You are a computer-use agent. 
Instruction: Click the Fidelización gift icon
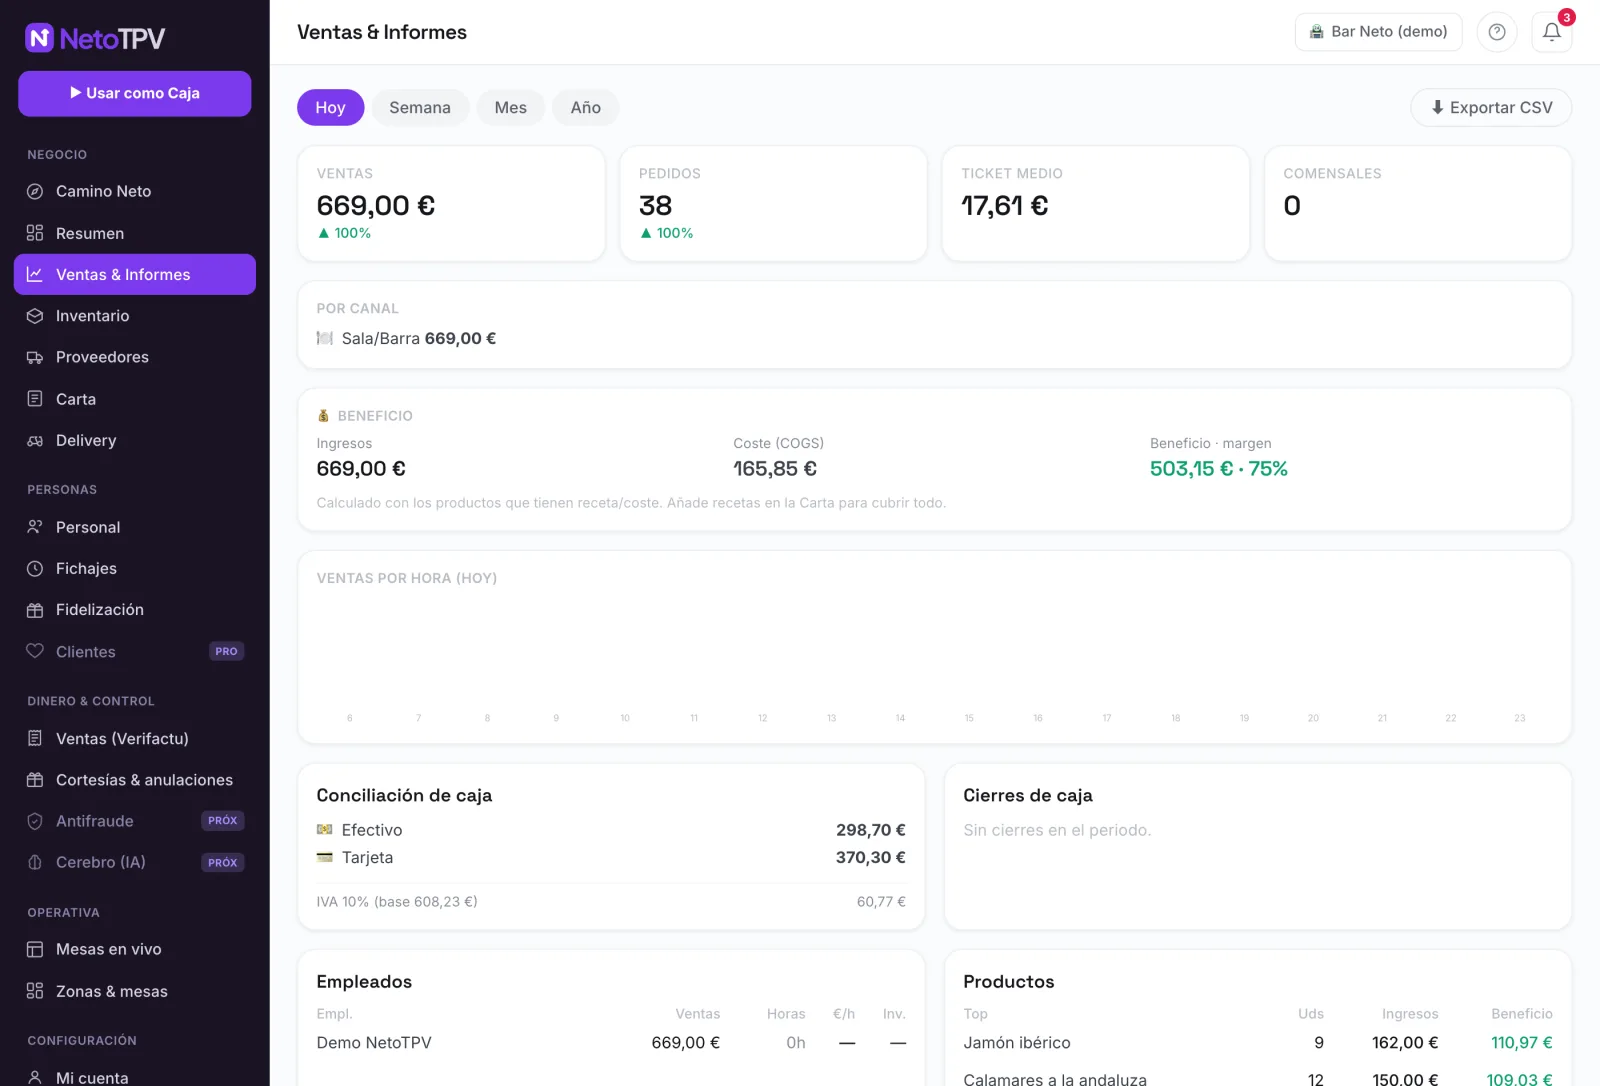35,610
